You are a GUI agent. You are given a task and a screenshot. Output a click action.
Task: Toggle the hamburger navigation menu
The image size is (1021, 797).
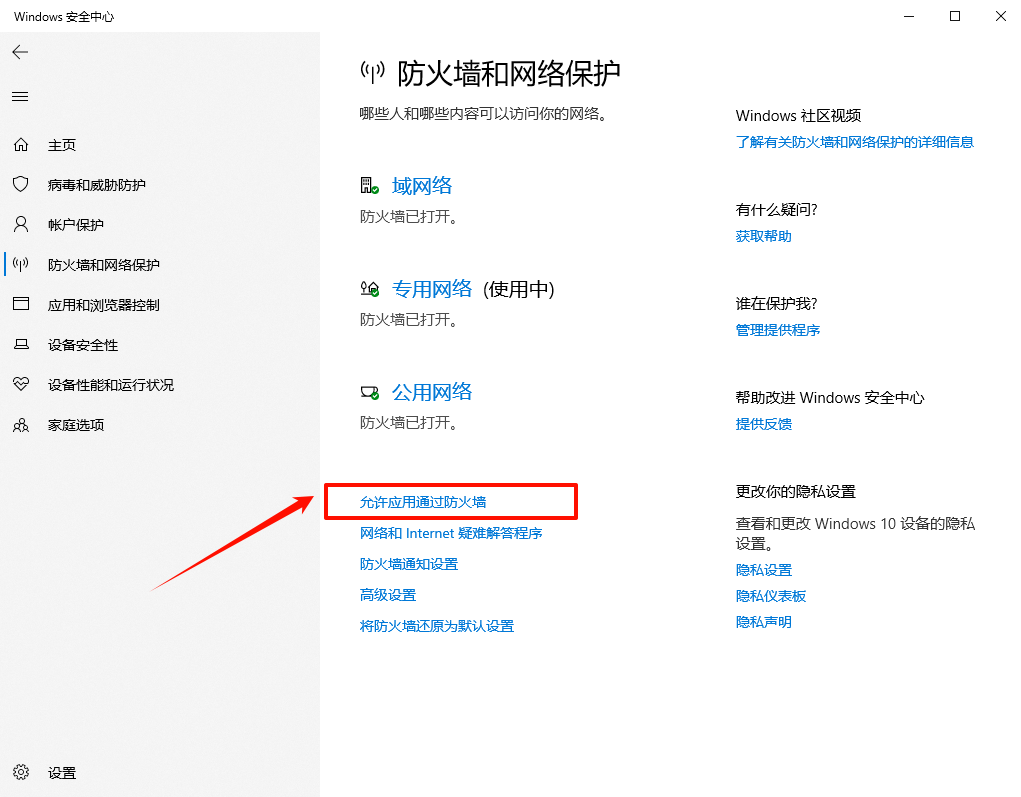pyautogui.click(x=20, y=97)
